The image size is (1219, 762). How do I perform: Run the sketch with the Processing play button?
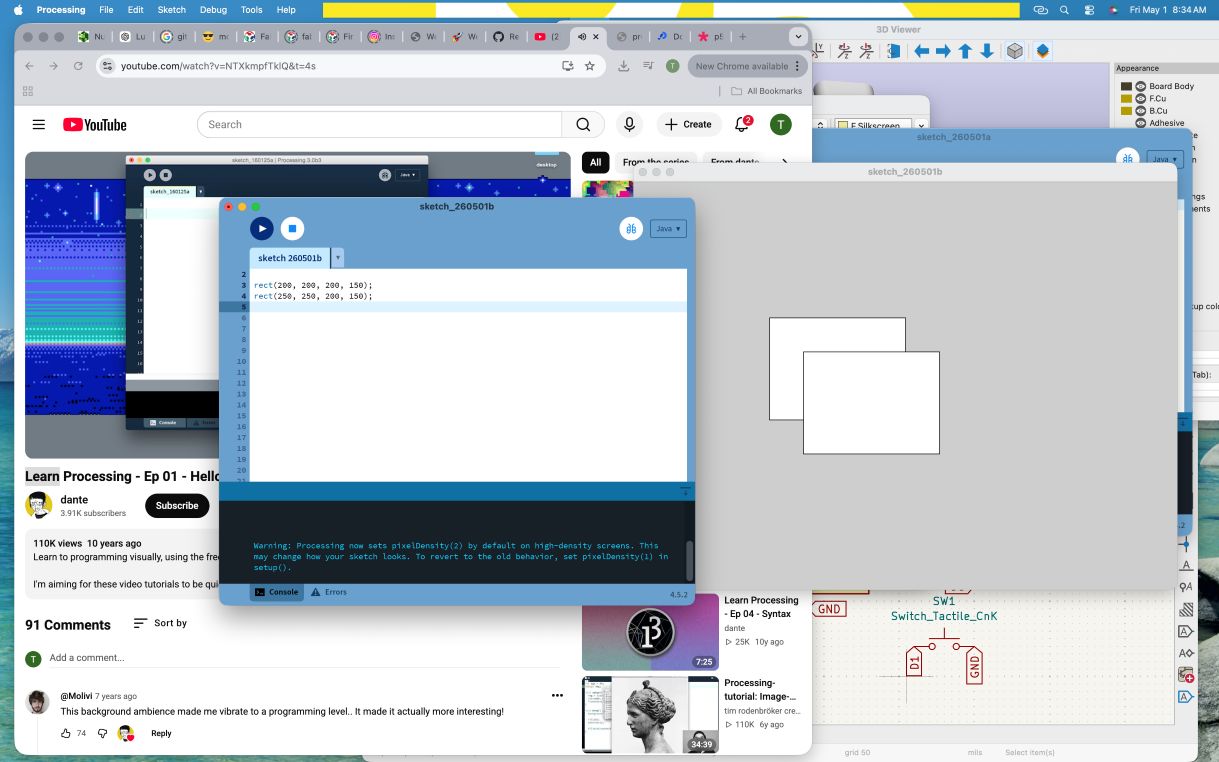tap(261, 228)
